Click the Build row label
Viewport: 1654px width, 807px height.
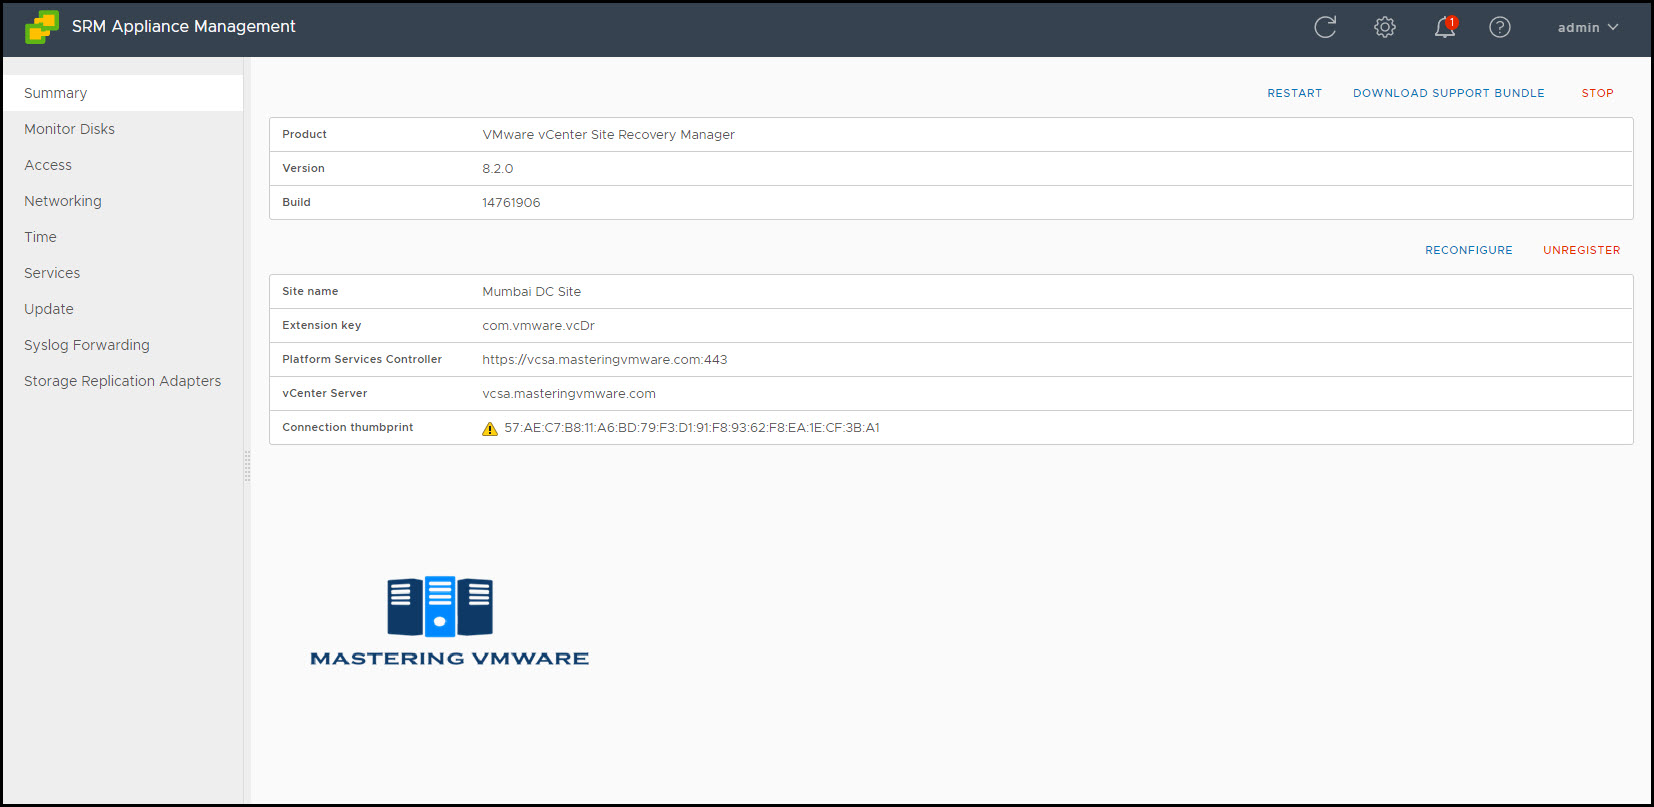[x=296, y=202]
